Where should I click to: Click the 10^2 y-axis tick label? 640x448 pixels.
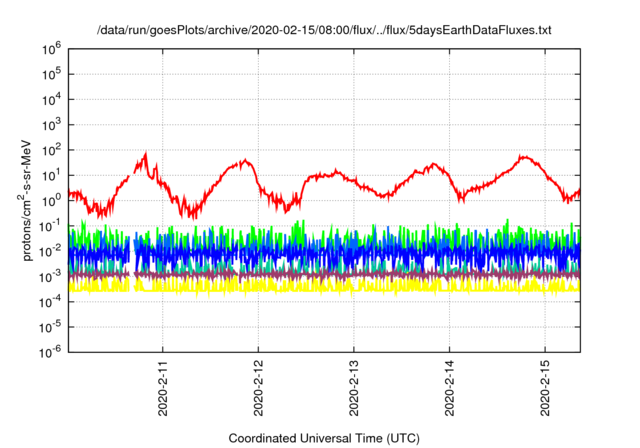[51, 150]
